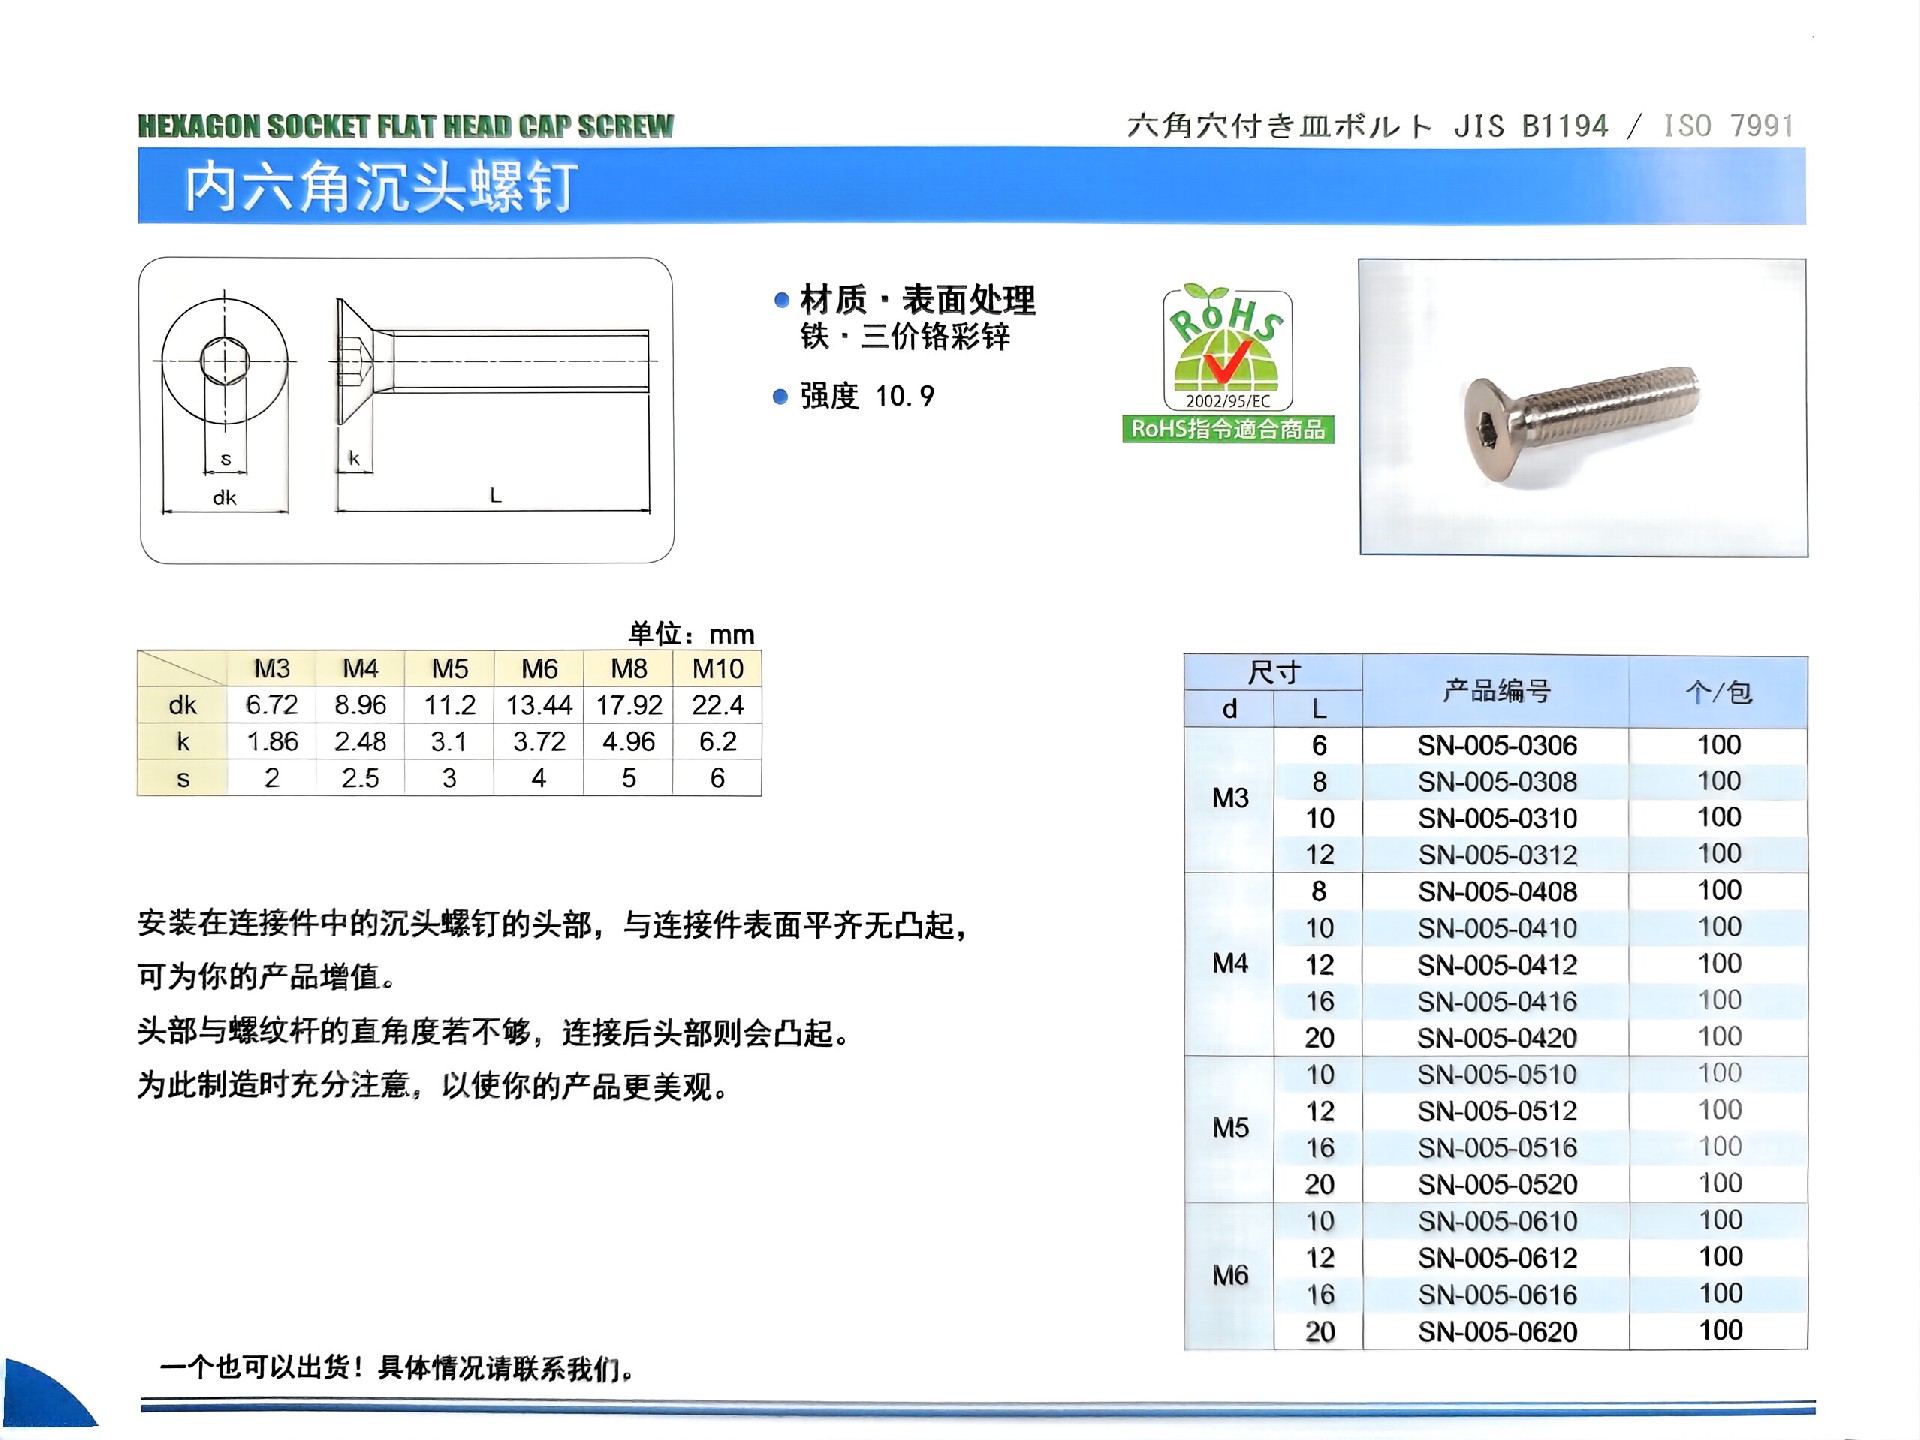Click the screw dimension technical drawing
This screenshot has width=1920, height=1440.
[x=407, y=410]
